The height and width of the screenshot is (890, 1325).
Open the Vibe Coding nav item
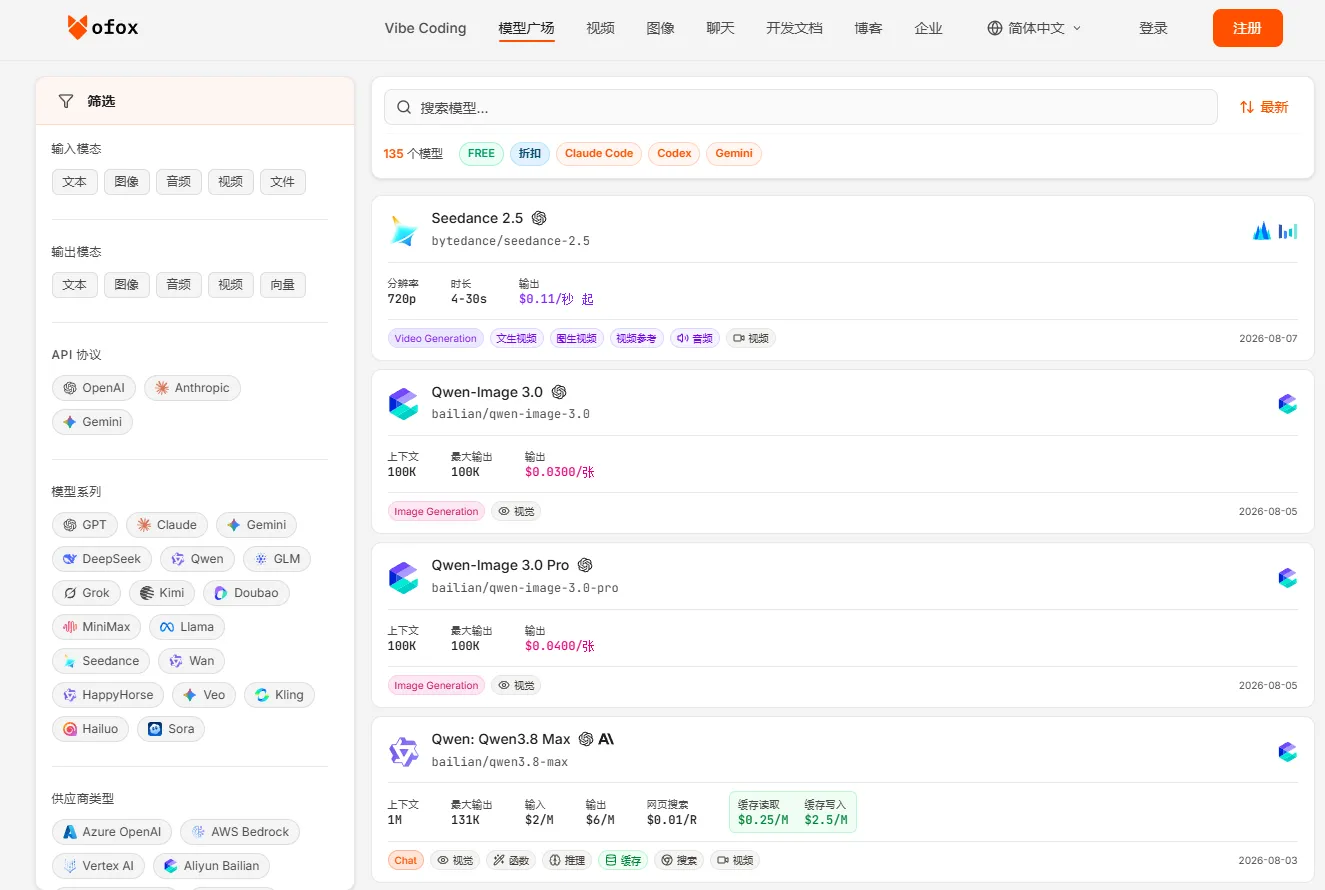pos(426,28)
